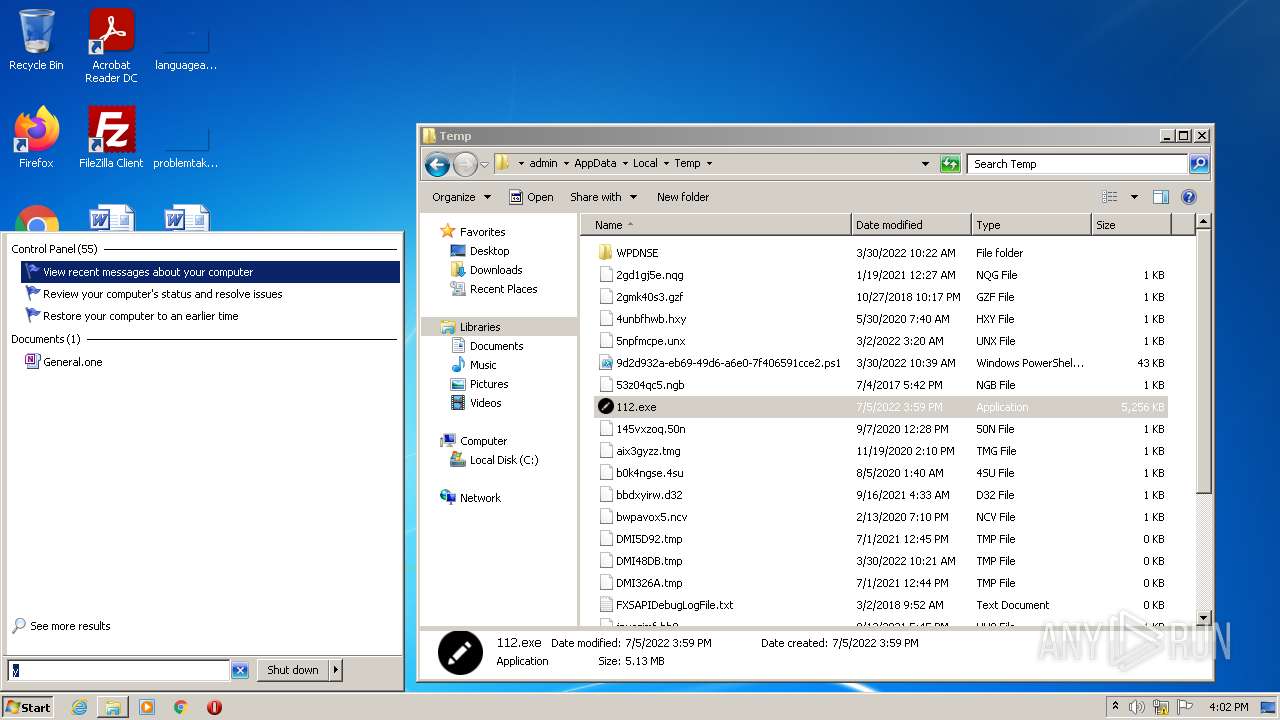Open View recent messages about your computer
The height and width of the screenshot is (720, 1280).
coord(210,272)
